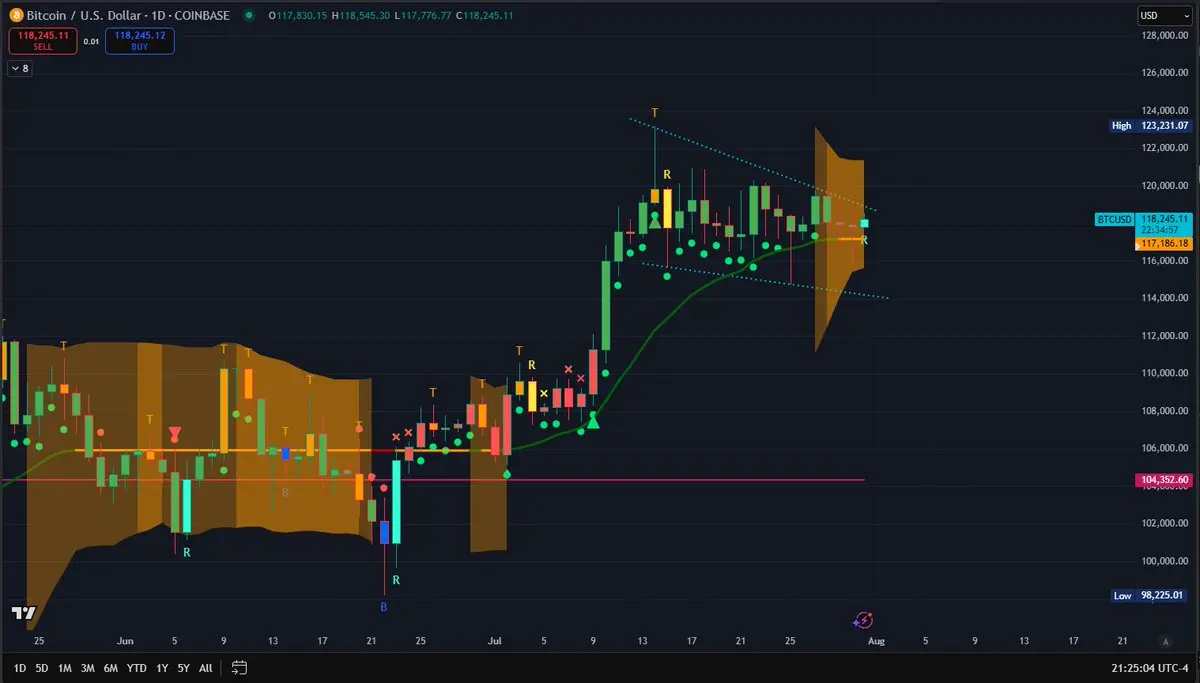Image resolution: width=1200 pixels, height=683 pixels.
Task: Toggle the auto scale A button
Action: click(x=1165, y=641)
